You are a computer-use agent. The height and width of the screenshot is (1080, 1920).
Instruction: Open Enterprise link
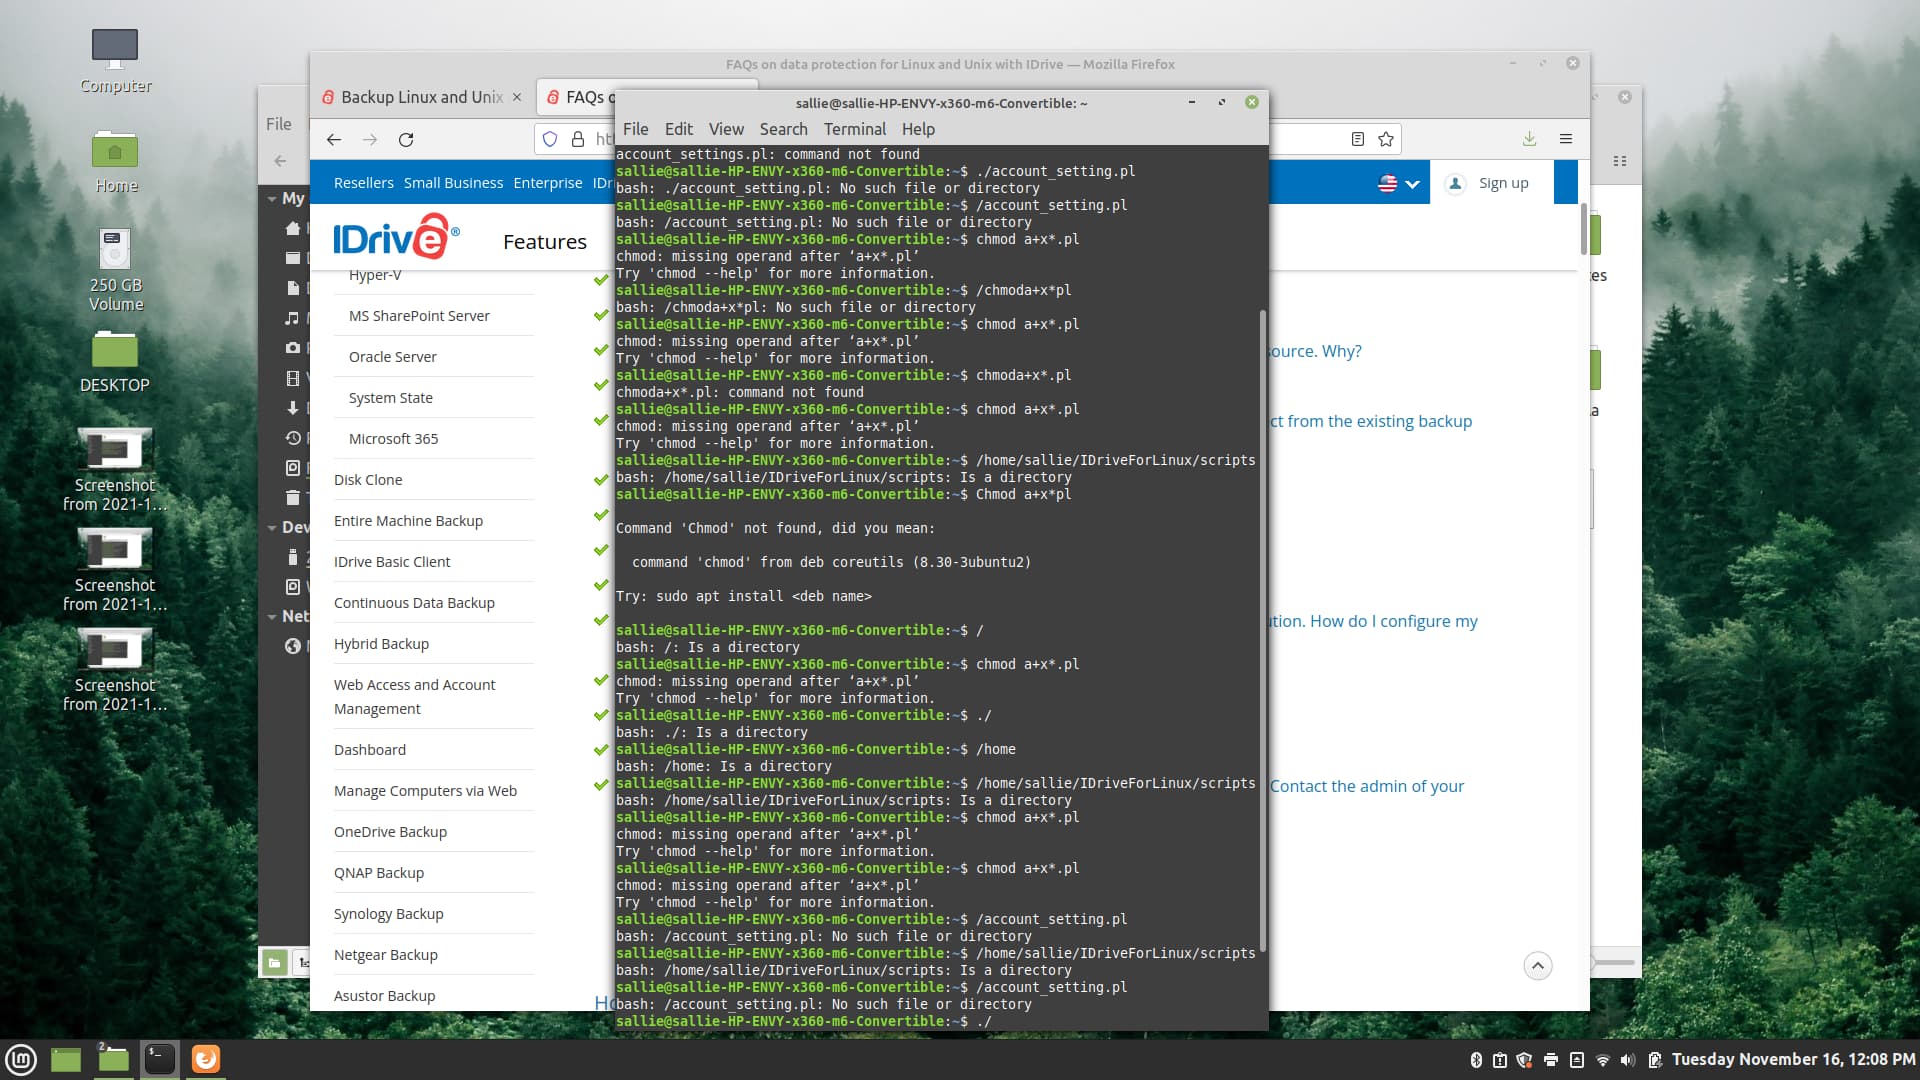pos(547,183)
